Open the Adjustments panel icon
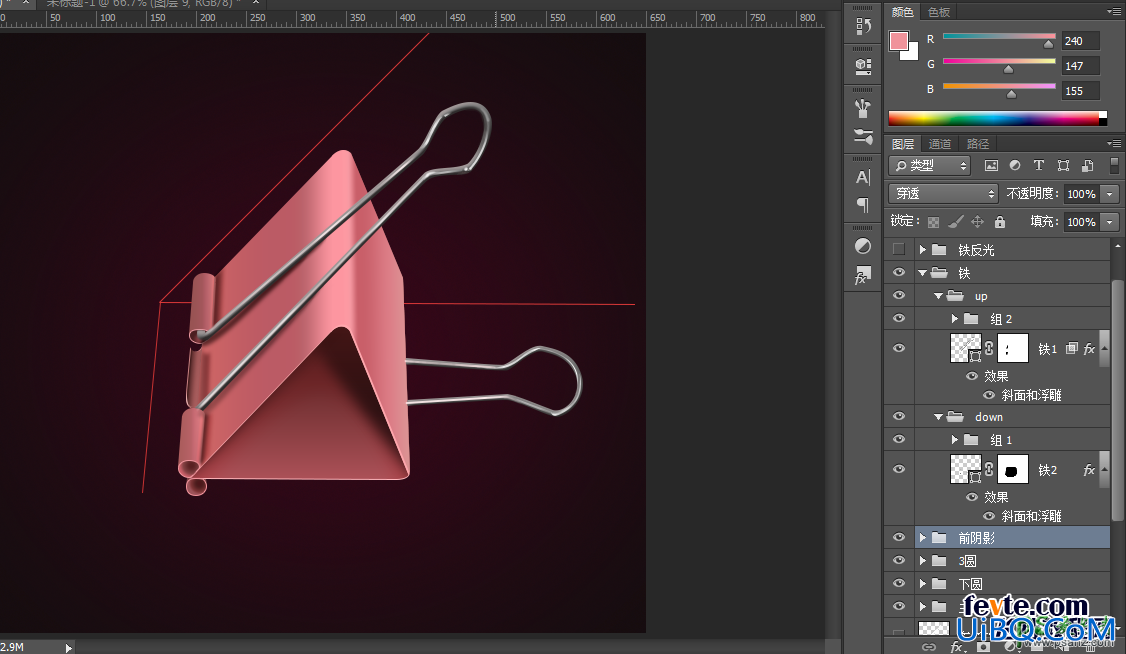 (x=863, y=246)
